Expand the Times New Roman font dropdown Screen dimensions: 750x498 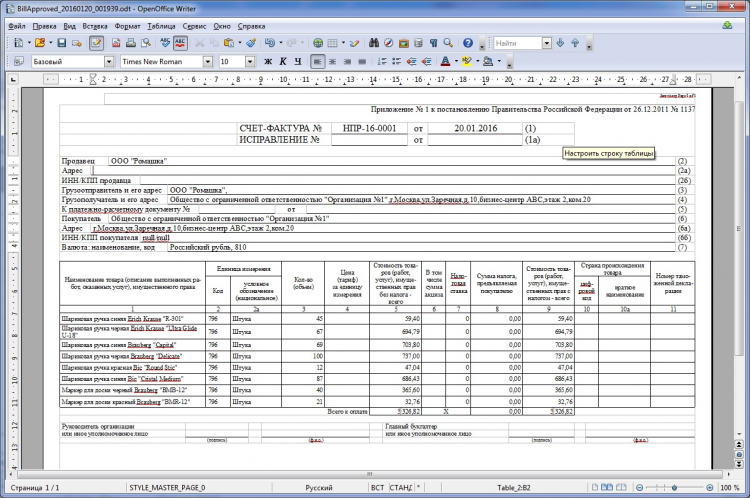(x=208, y=62)
